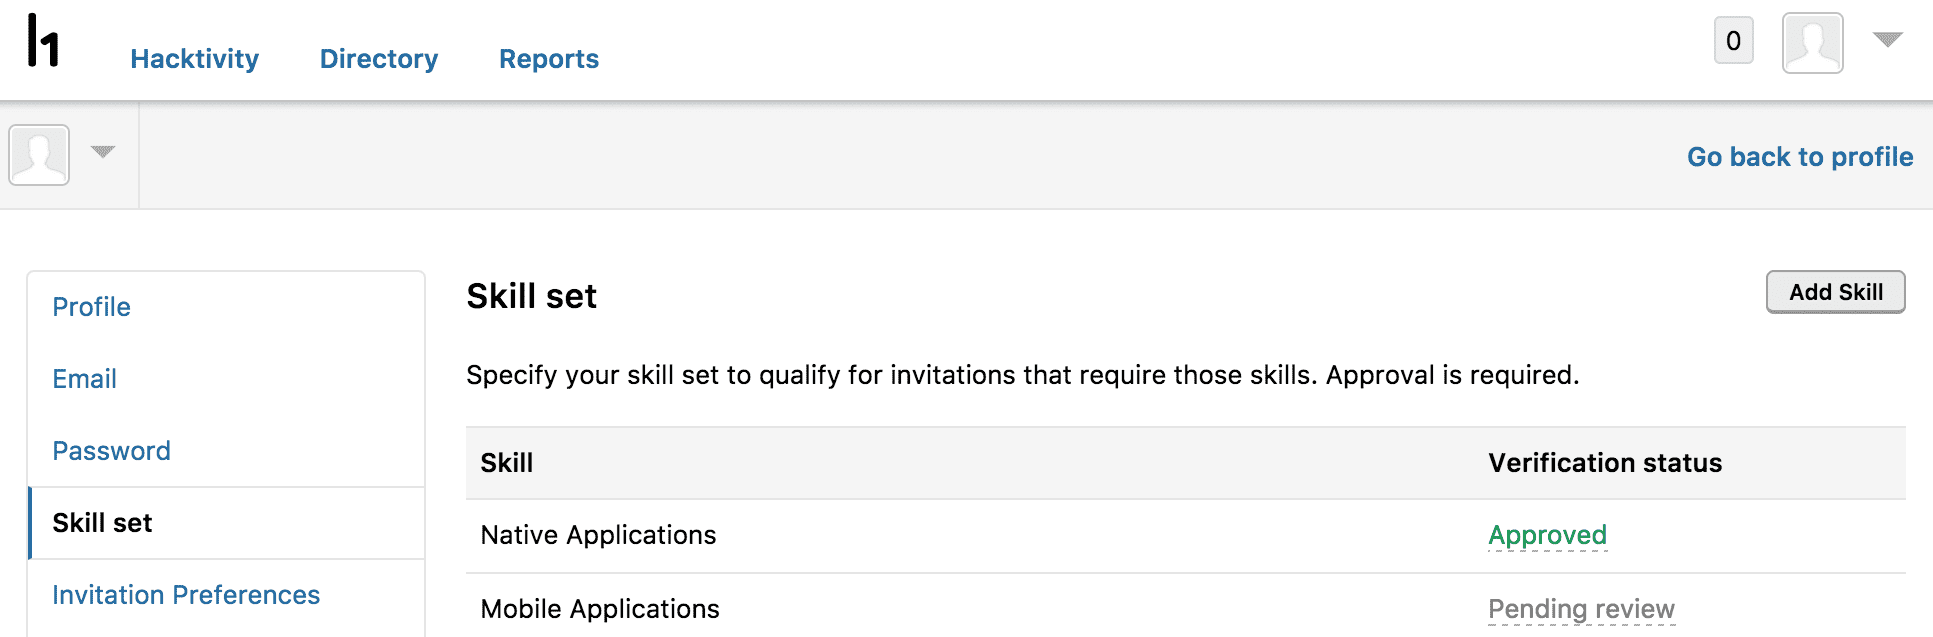The image size is (1933, 637).
Task: Click the Go back to profile link
Action: (1799, 157)
